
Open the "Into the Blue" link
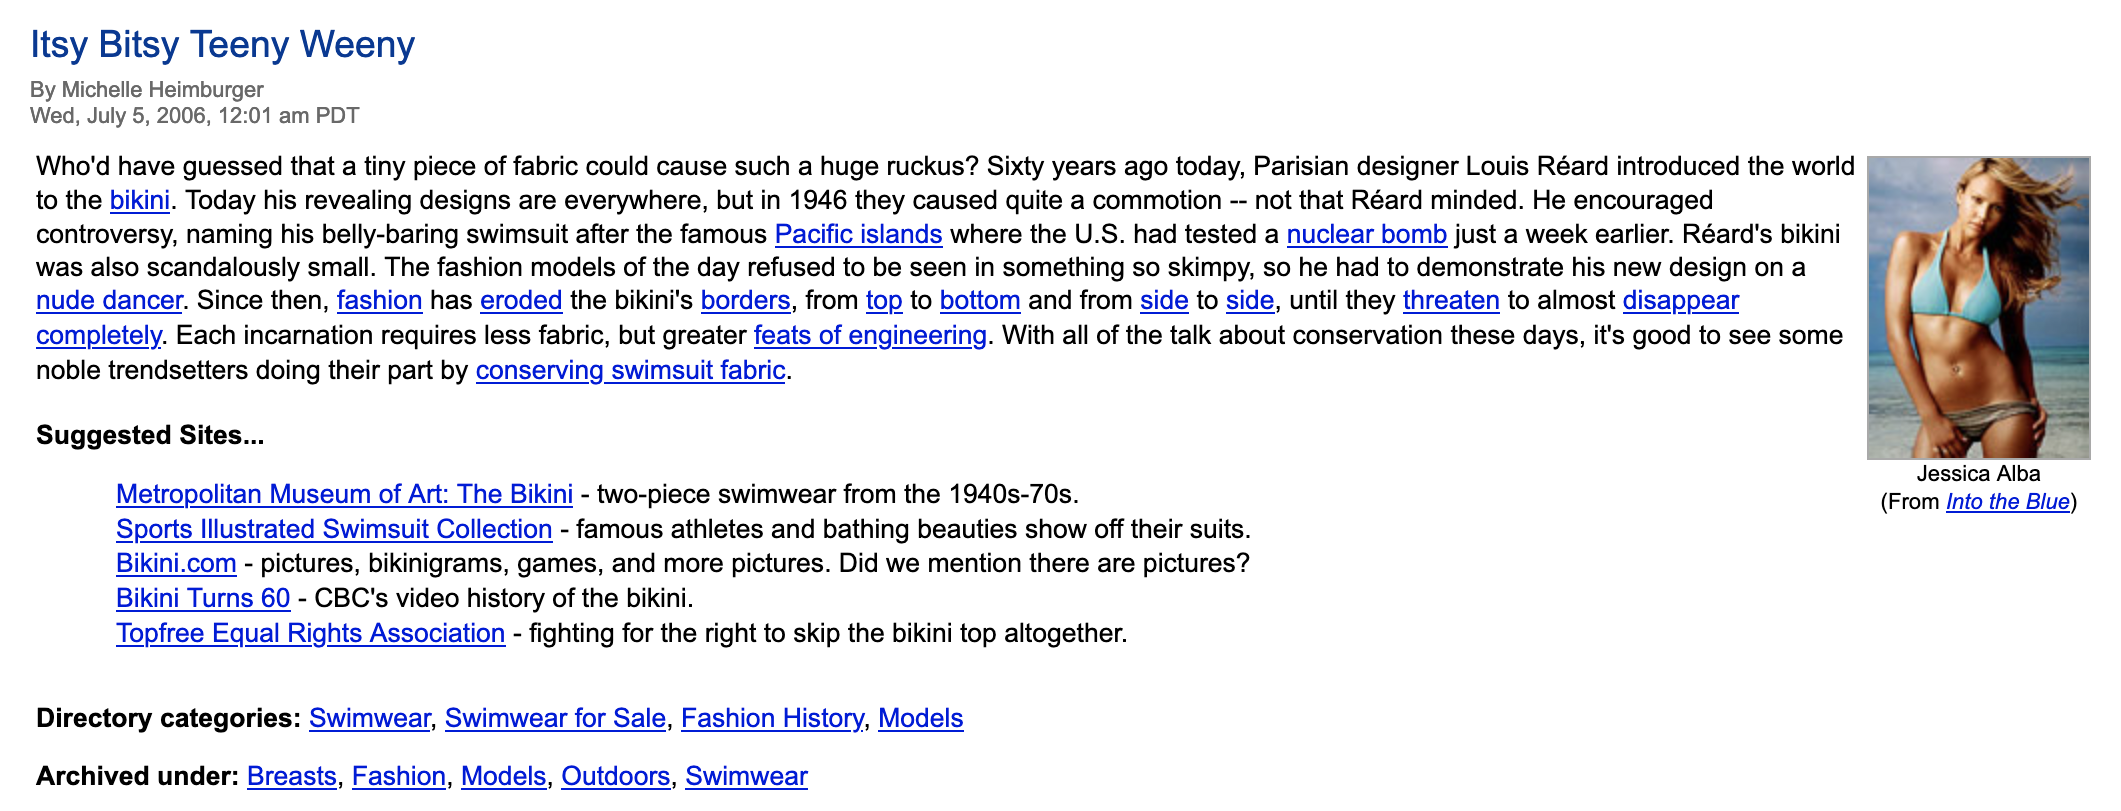point(2006,502)
